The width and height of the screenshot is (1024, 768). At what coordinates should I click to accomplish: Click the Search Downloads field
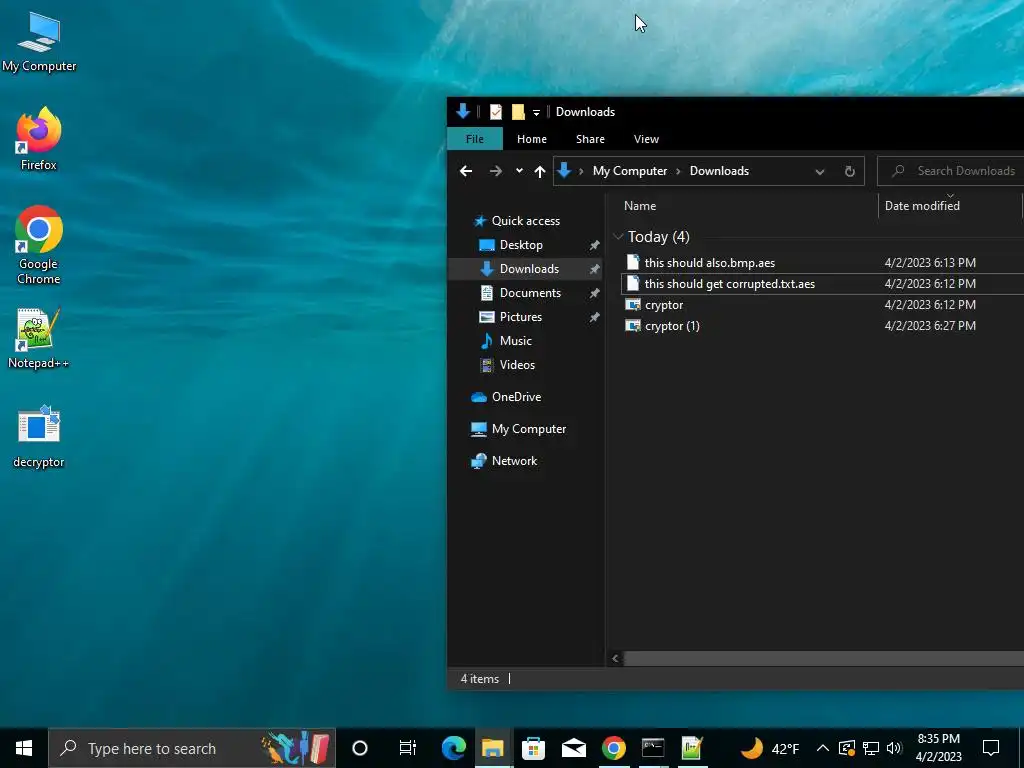point(953,171)
